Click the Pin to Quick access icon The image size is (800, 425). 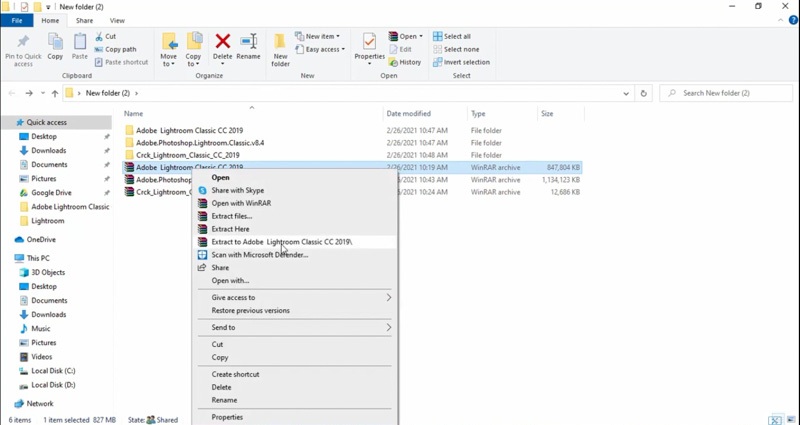click(x=23, y=41)
